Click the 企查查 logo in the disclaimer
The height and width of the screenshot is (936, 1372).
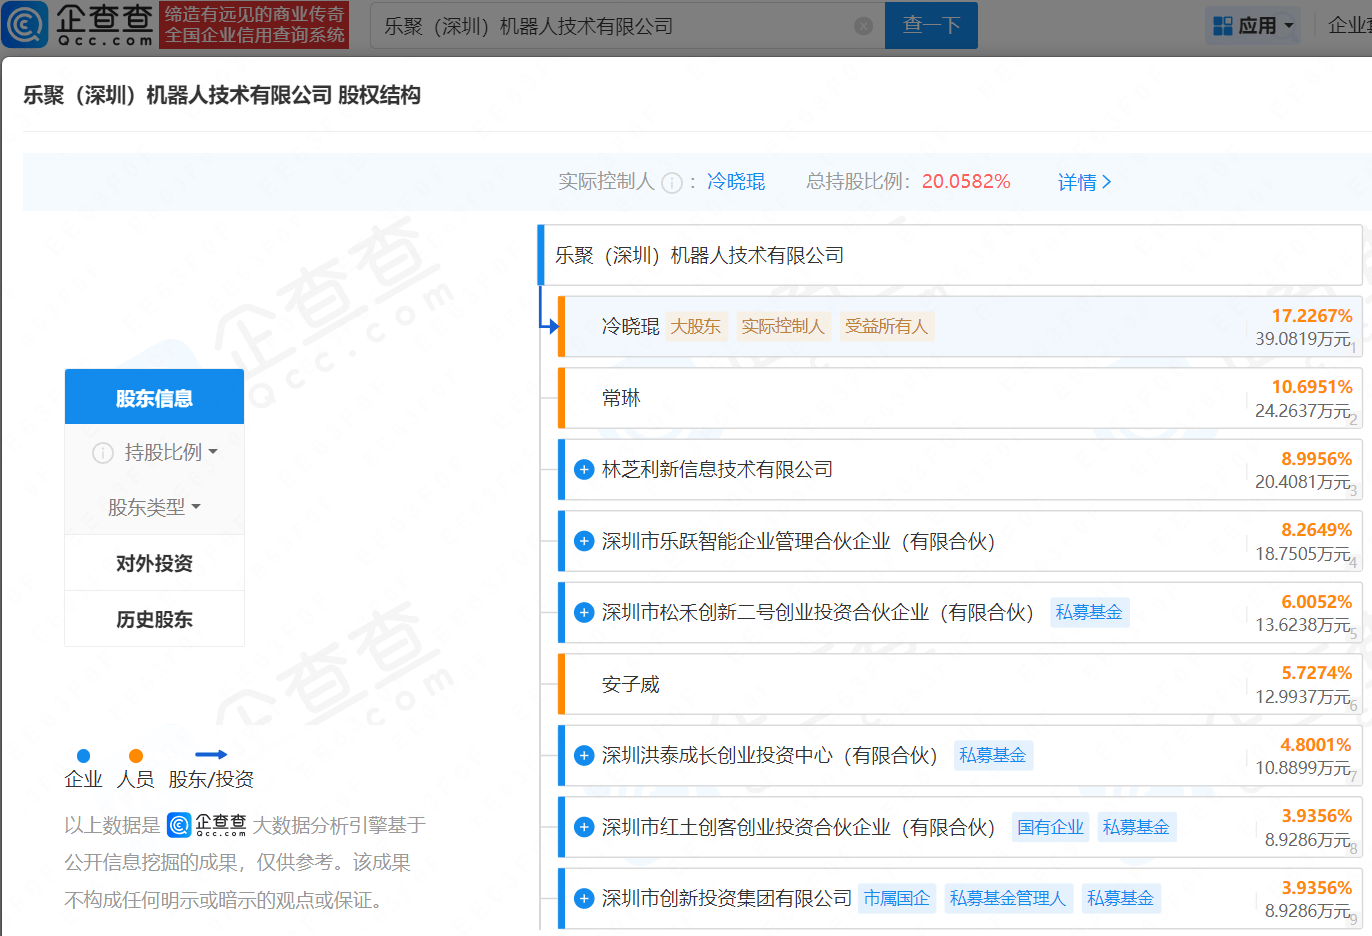coord(207,825)
